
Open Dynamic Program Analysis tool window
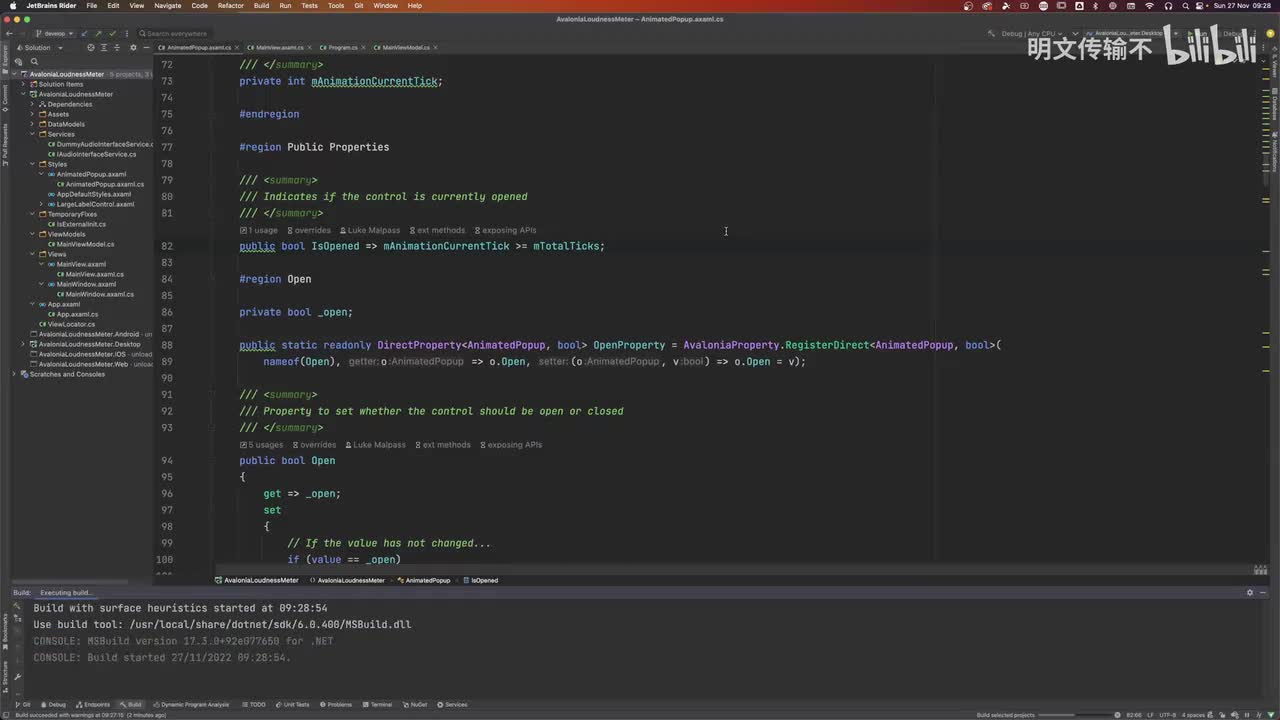(190, 704)
